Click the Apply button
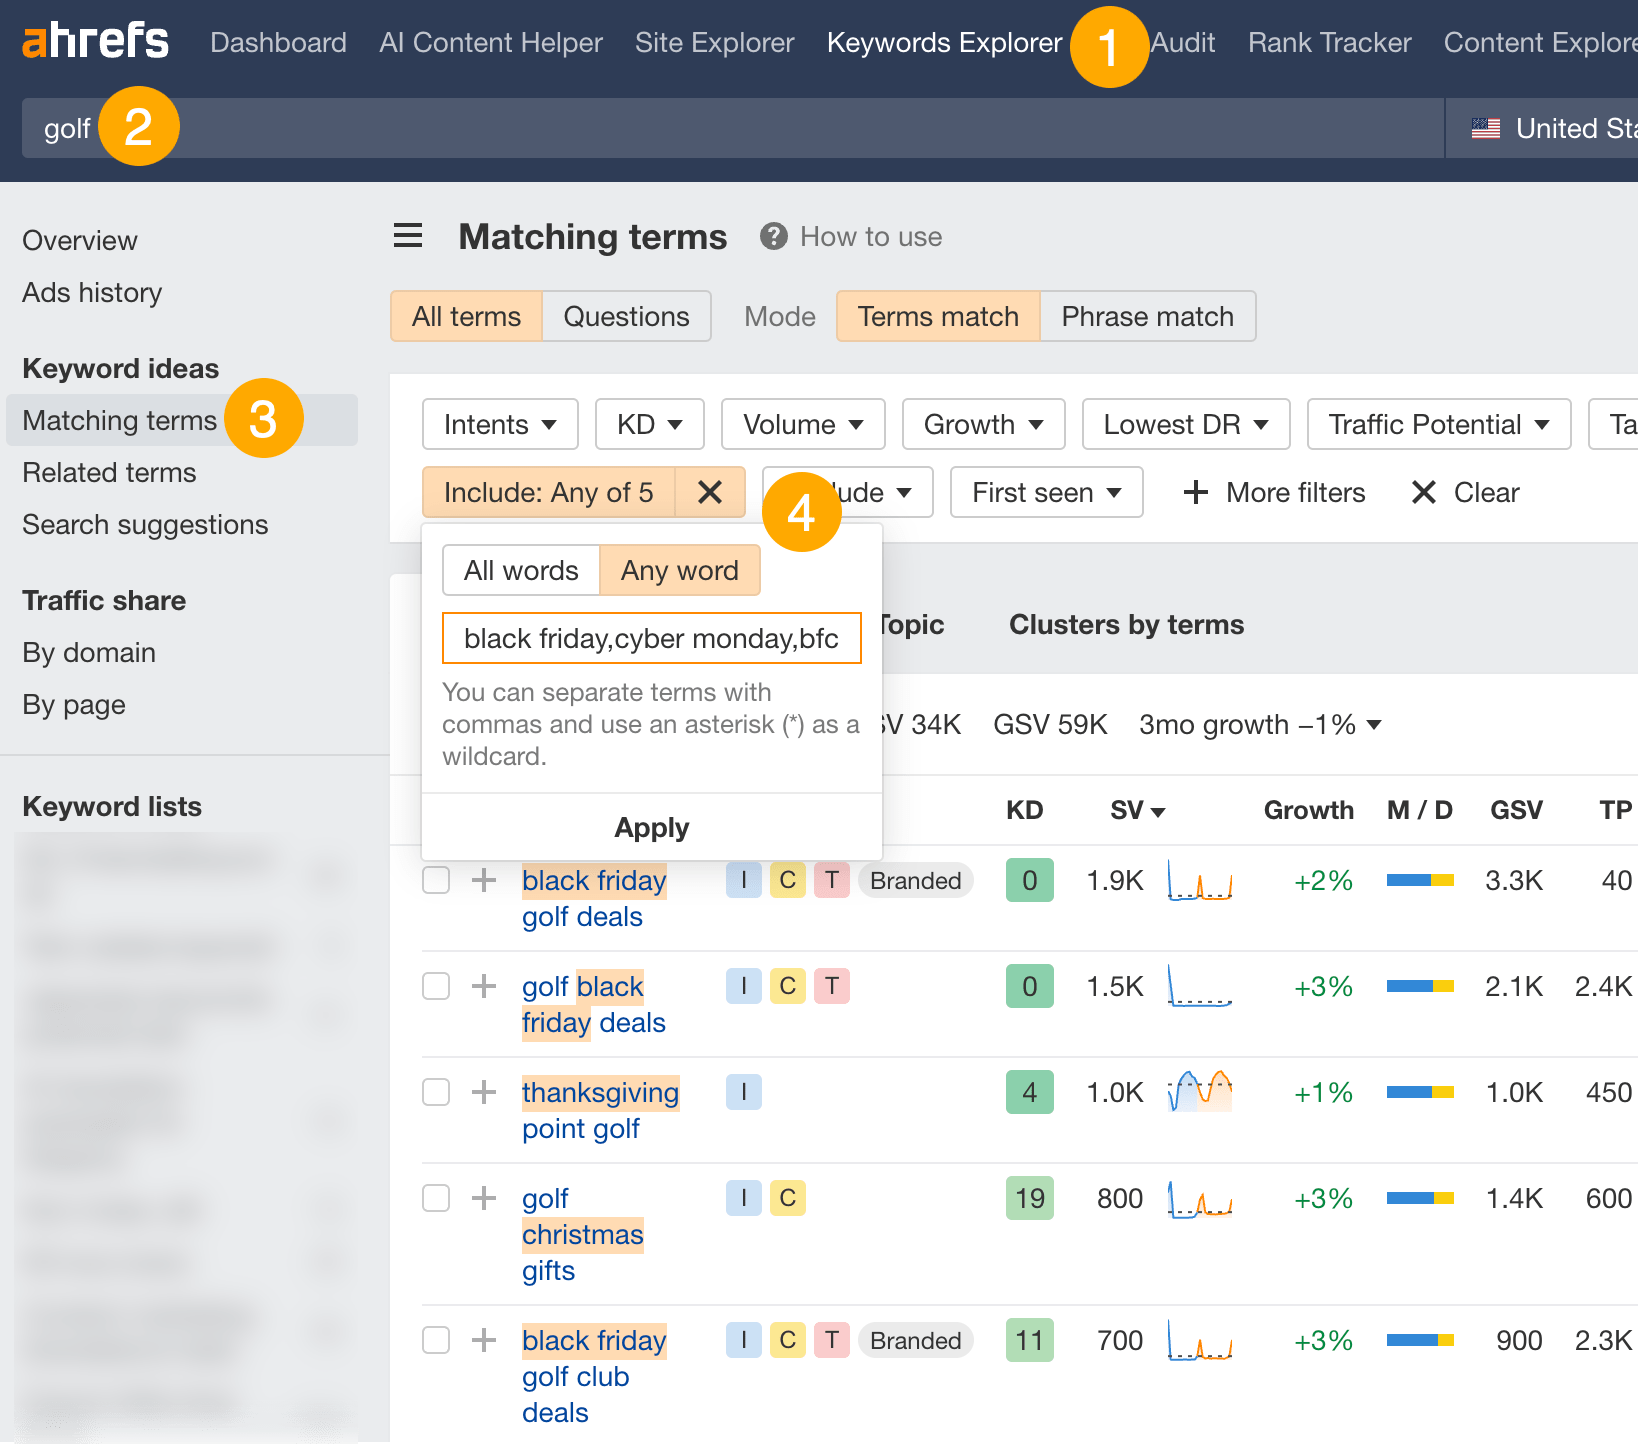The image size is (1638, 1444). coord(651,827)
